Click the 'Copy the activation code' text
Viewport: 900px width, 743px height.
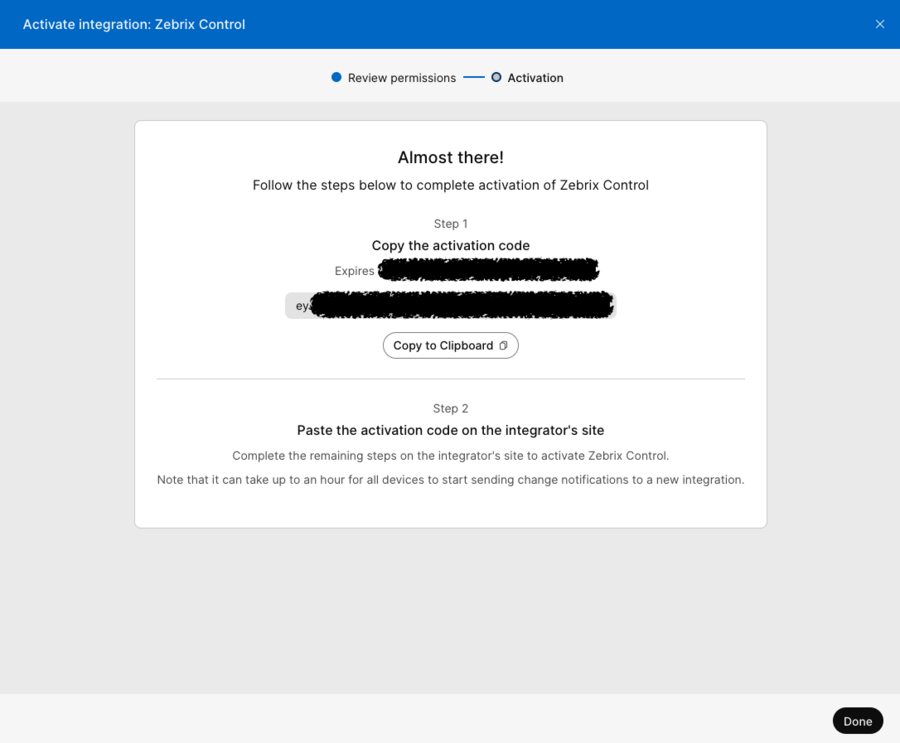(451, 246)
